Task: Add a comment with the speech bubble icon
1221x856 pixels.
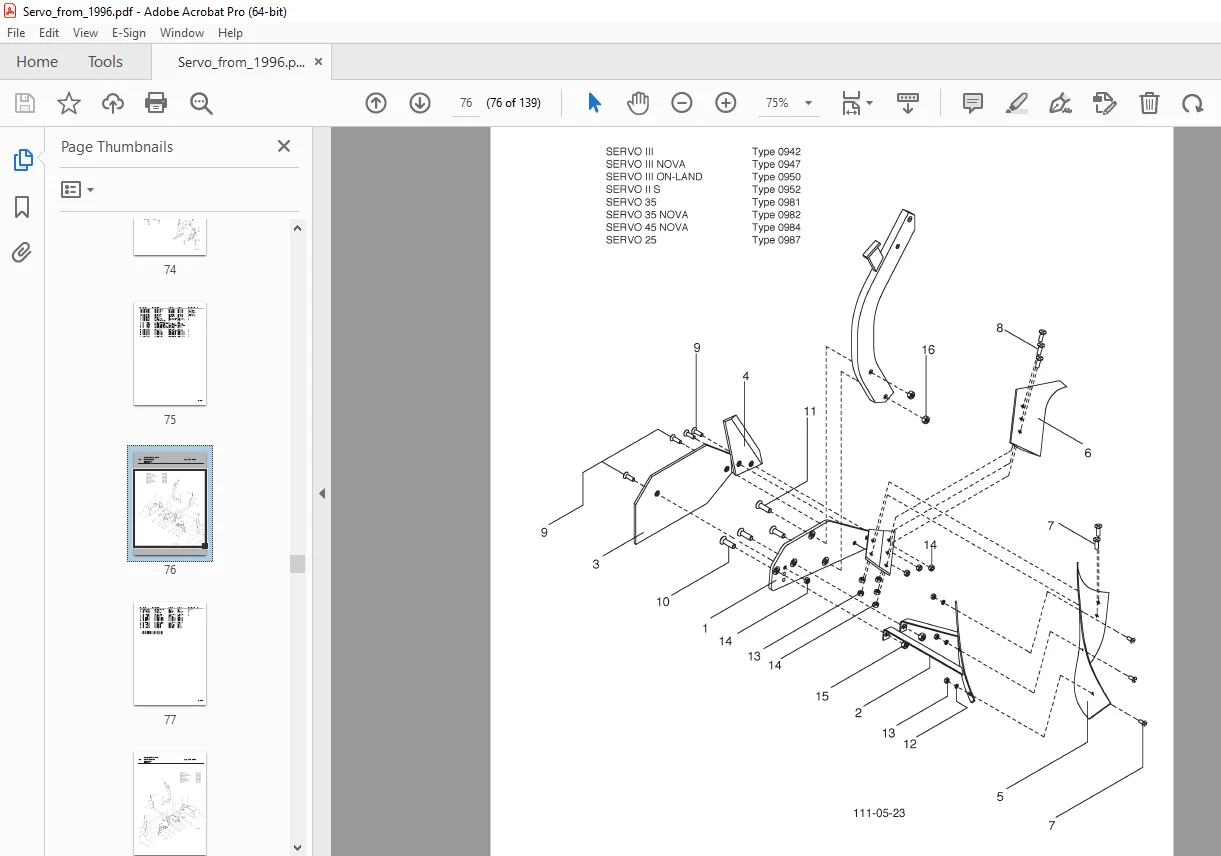Action: [973, 103]
